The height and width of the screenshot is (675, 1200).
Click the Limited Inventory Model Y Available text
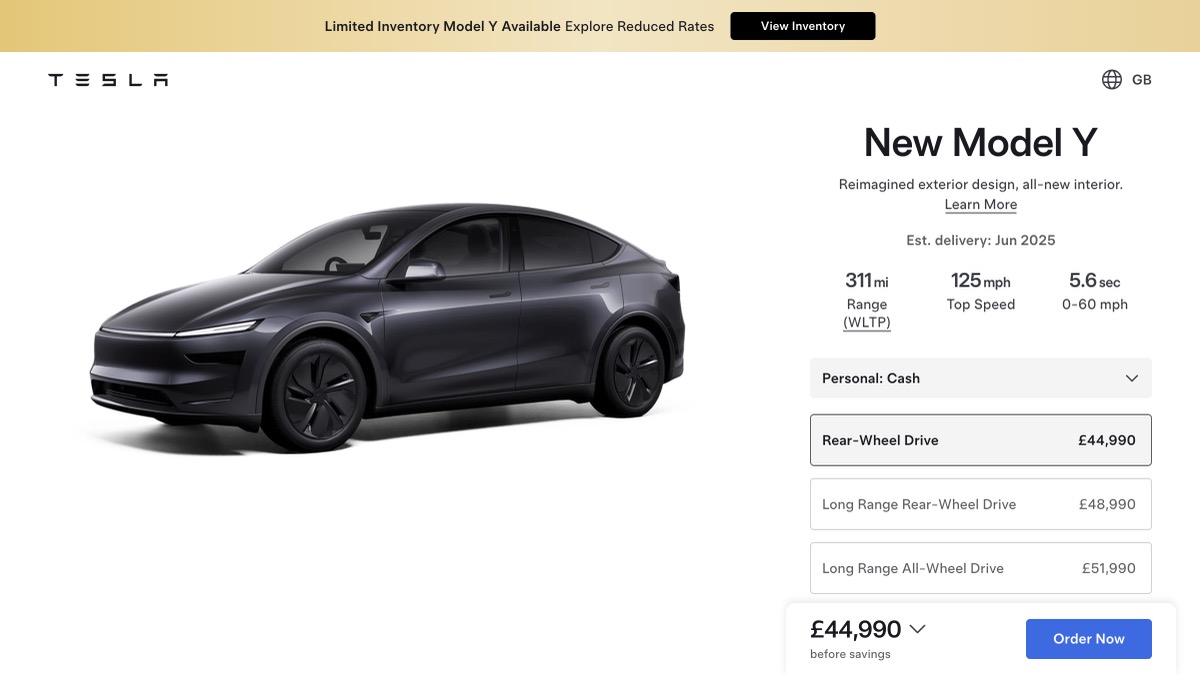point(443,26)
